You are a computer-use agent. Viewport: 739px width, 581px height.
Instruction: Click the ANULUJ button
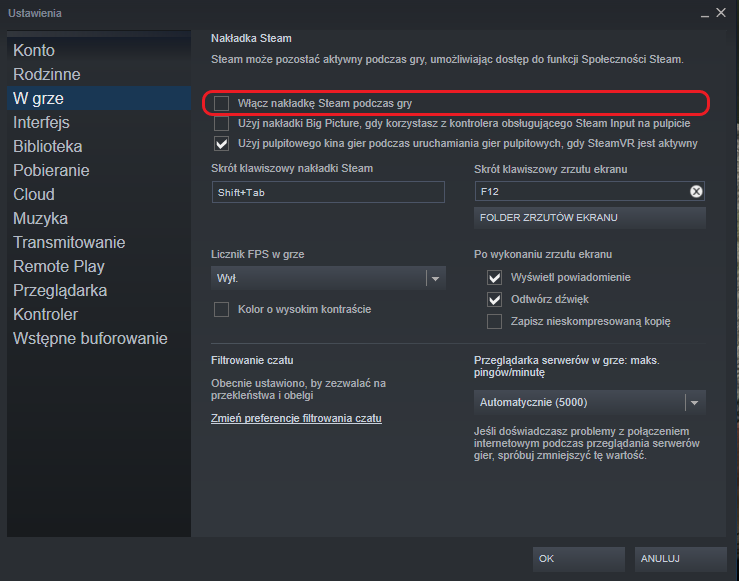681,559
